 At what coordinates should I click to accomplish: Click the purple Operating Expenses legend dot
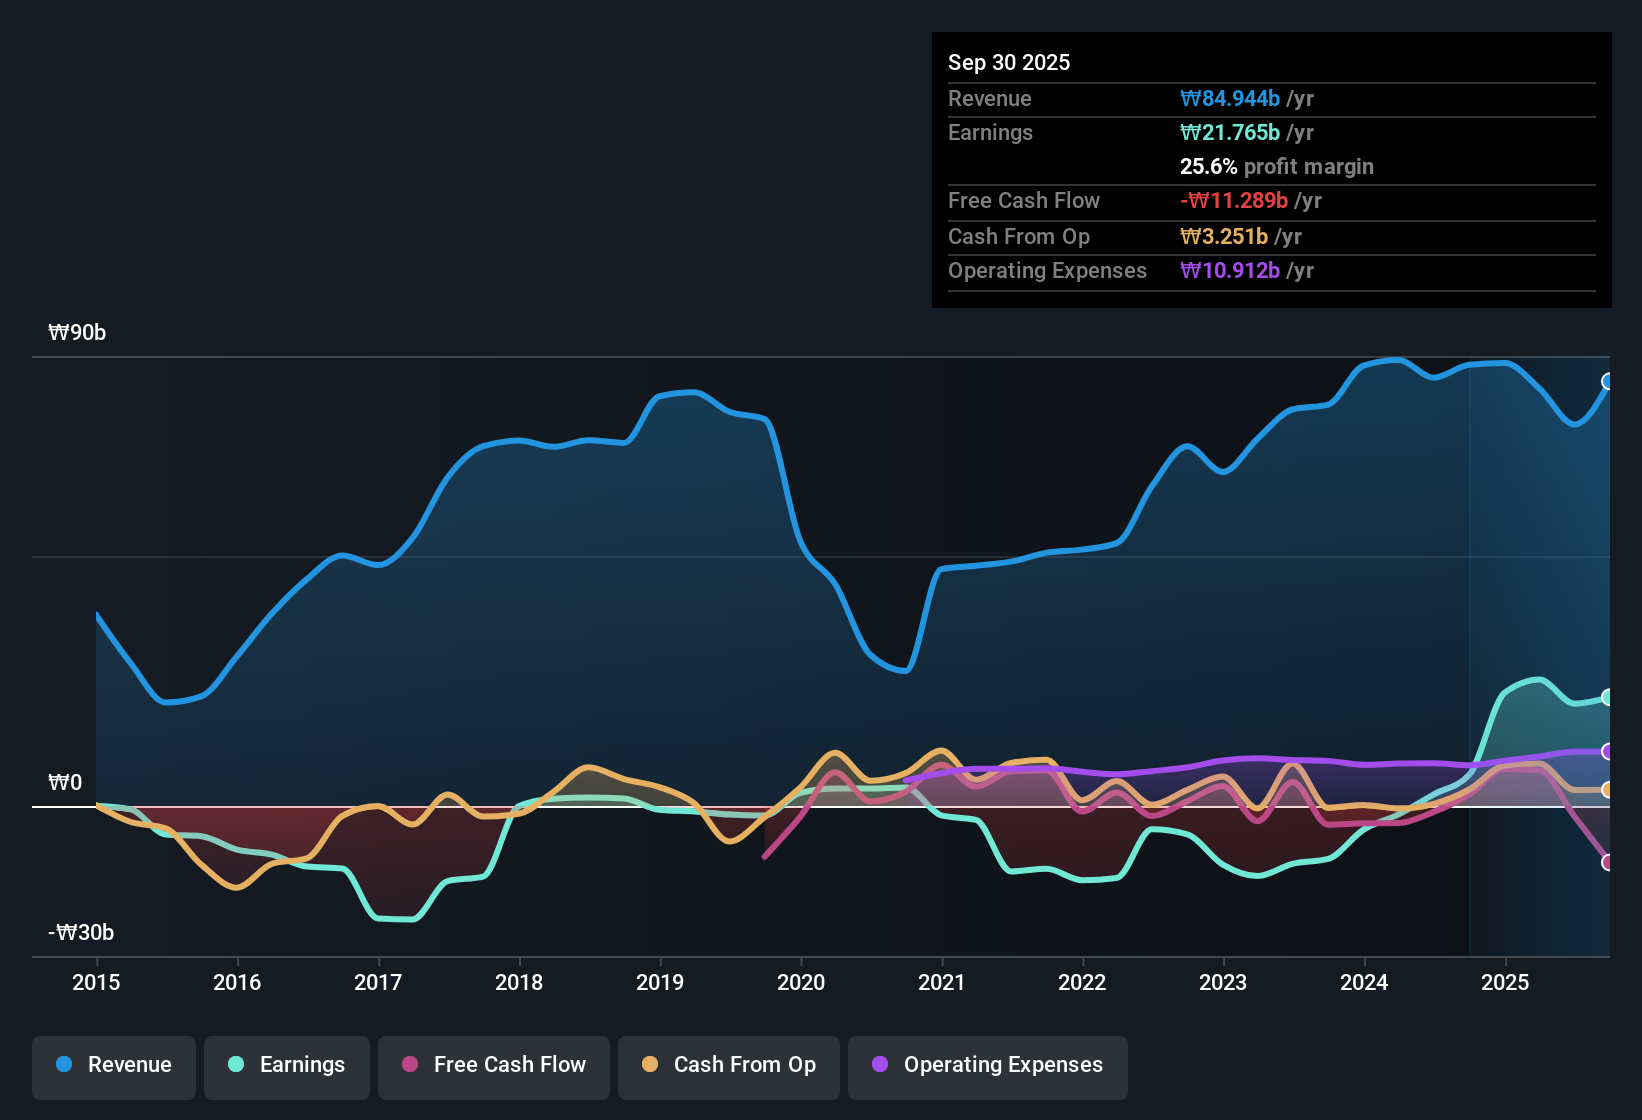click(879, 1065)
